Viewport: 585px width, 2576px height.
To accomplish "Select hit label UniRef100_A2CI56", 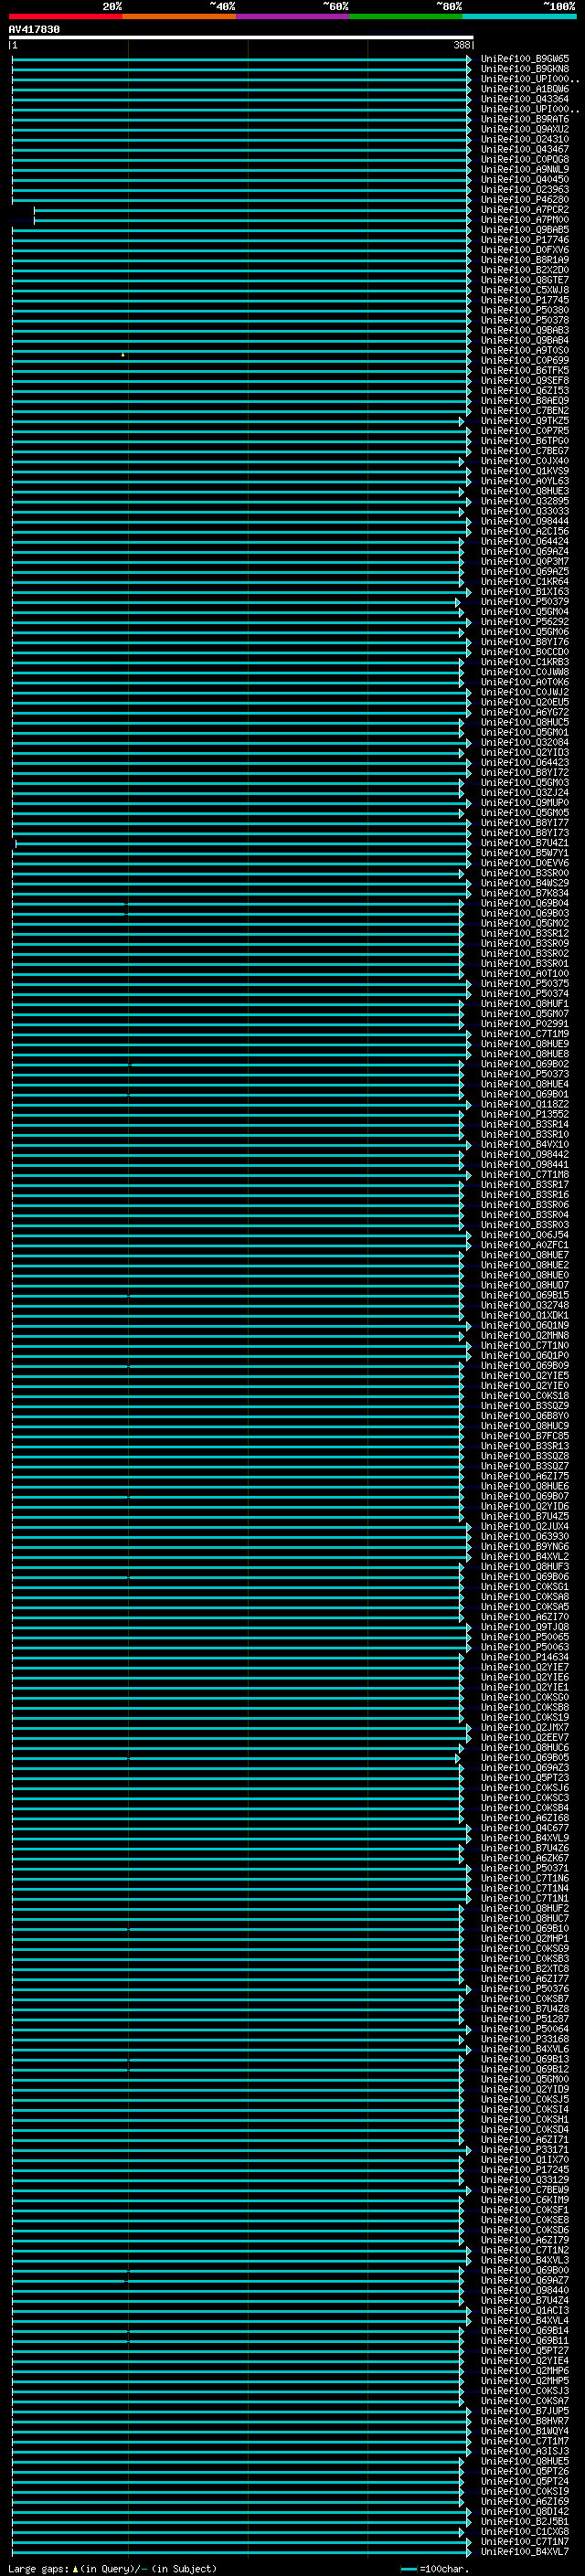I will [525, 531].
